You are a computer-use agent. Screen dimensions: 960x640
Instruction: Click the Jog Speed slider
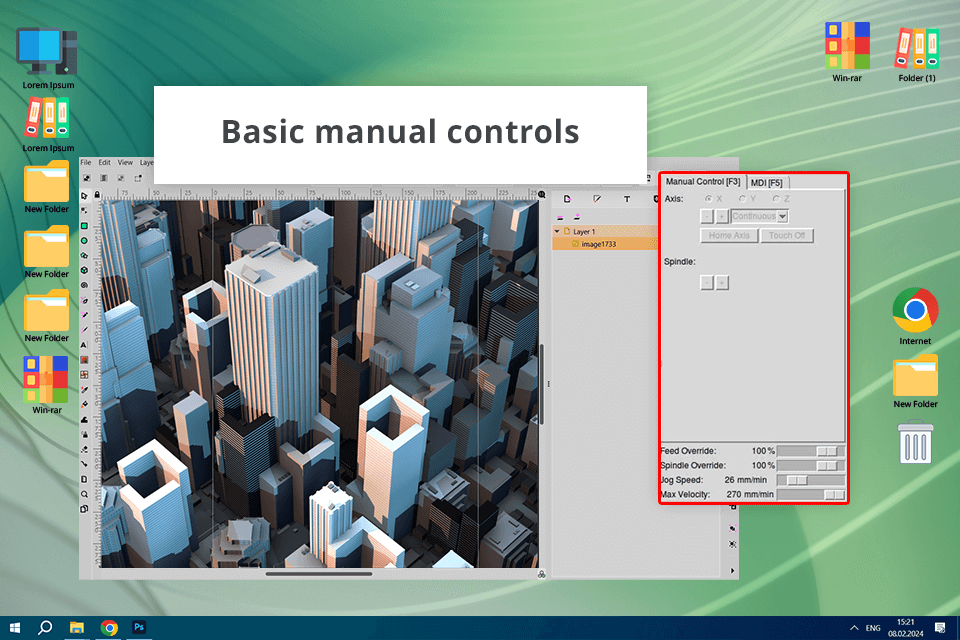coord(811,480)
